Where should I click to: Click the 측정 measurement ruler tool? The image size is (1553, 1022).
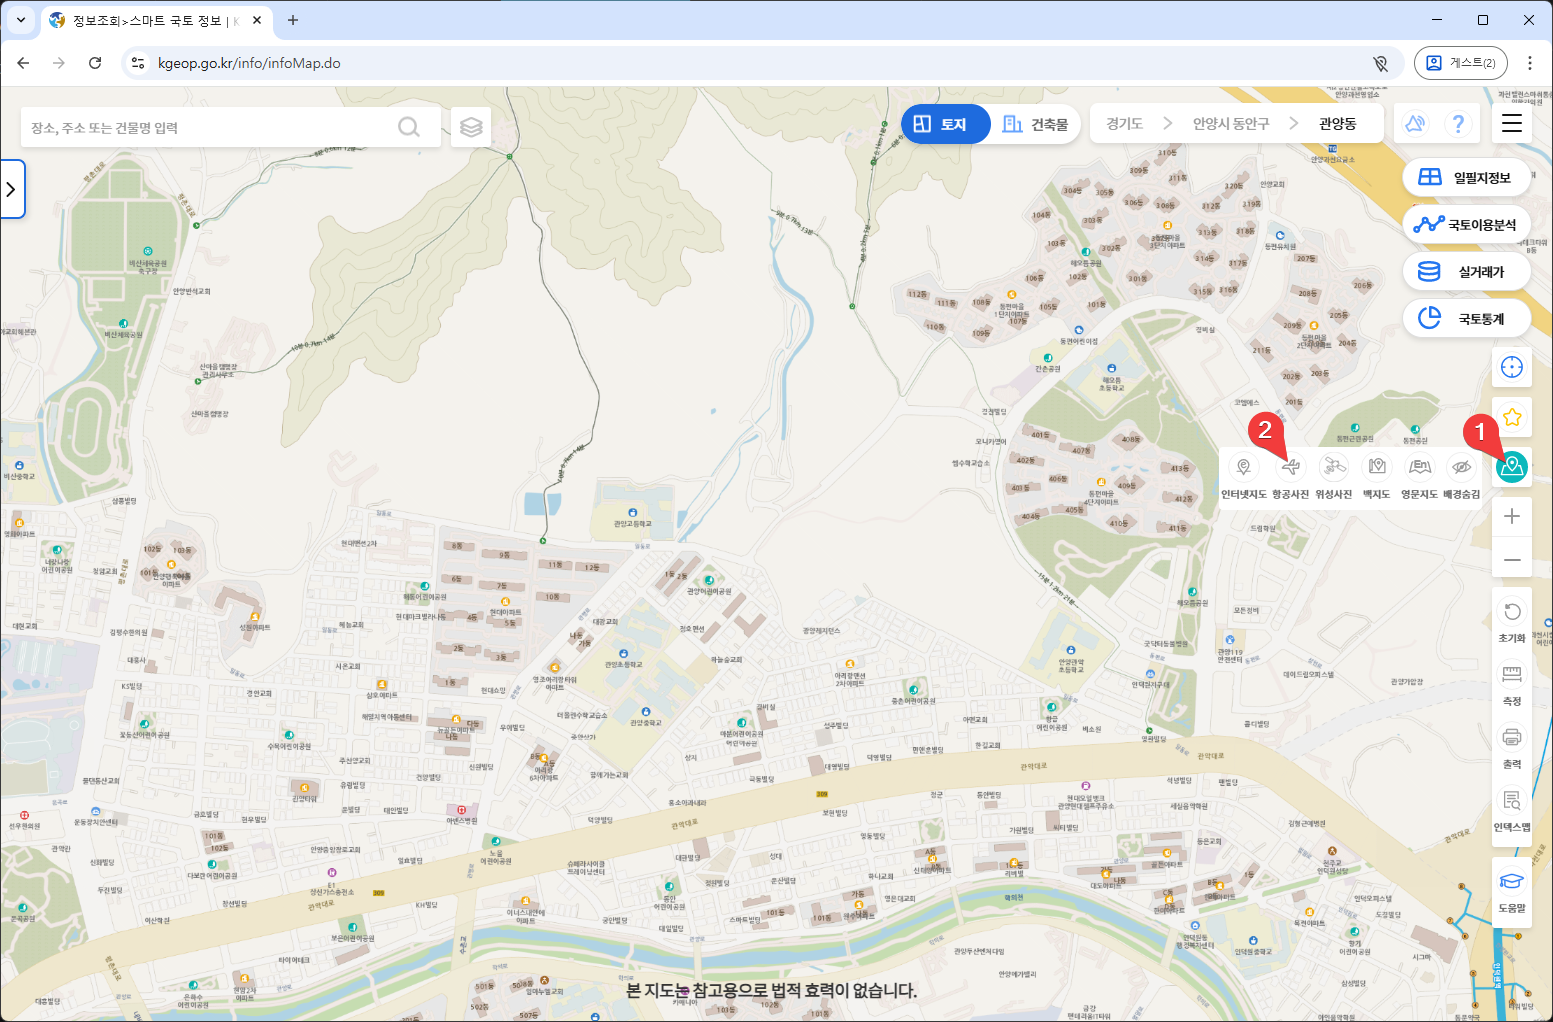click(1511, 683)
